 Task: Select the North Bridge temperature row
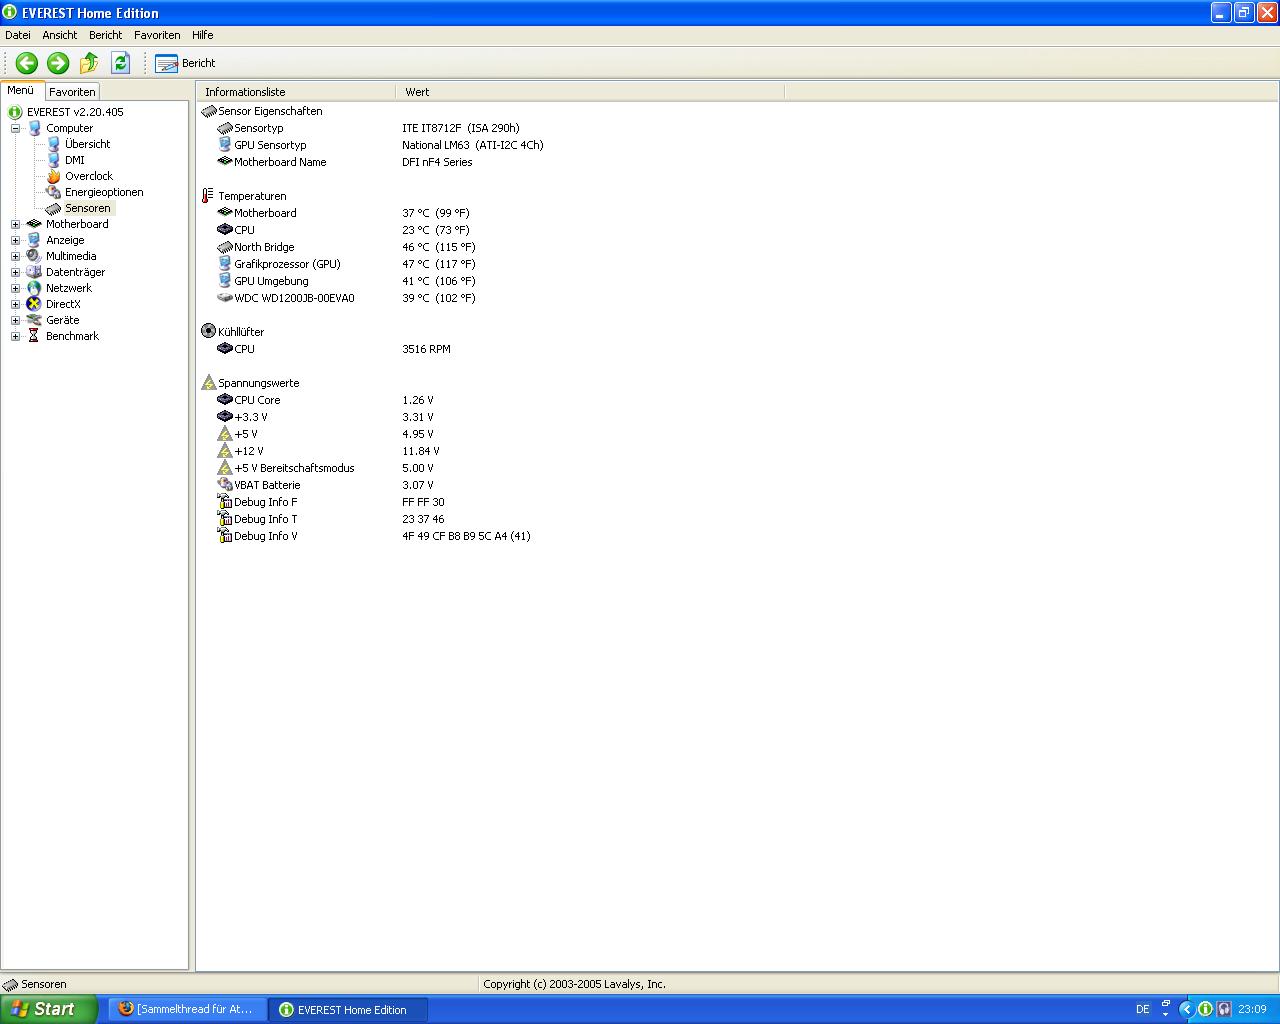tap(346, 247)
